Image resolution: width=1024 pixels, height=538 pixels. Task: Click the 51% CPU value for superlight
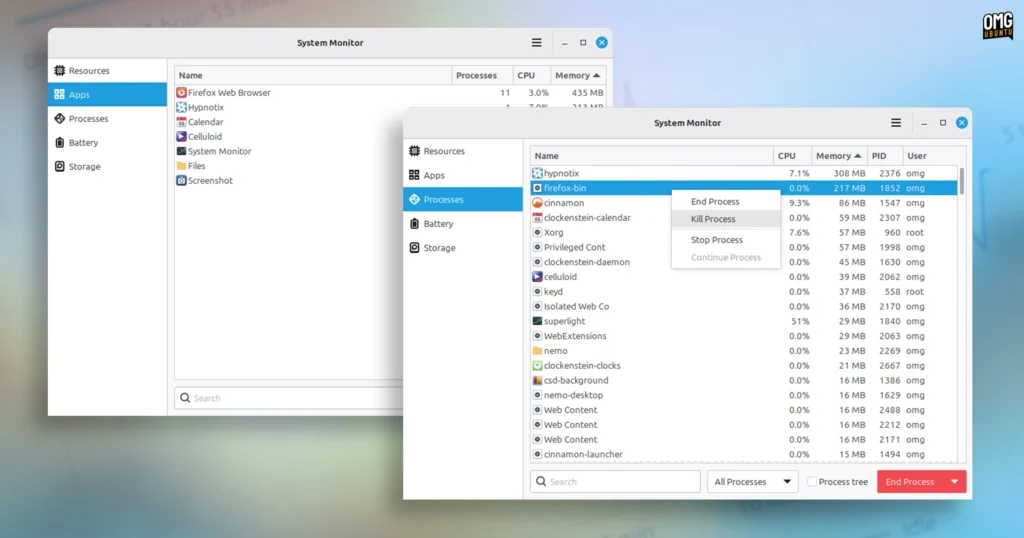click(800, 321)
